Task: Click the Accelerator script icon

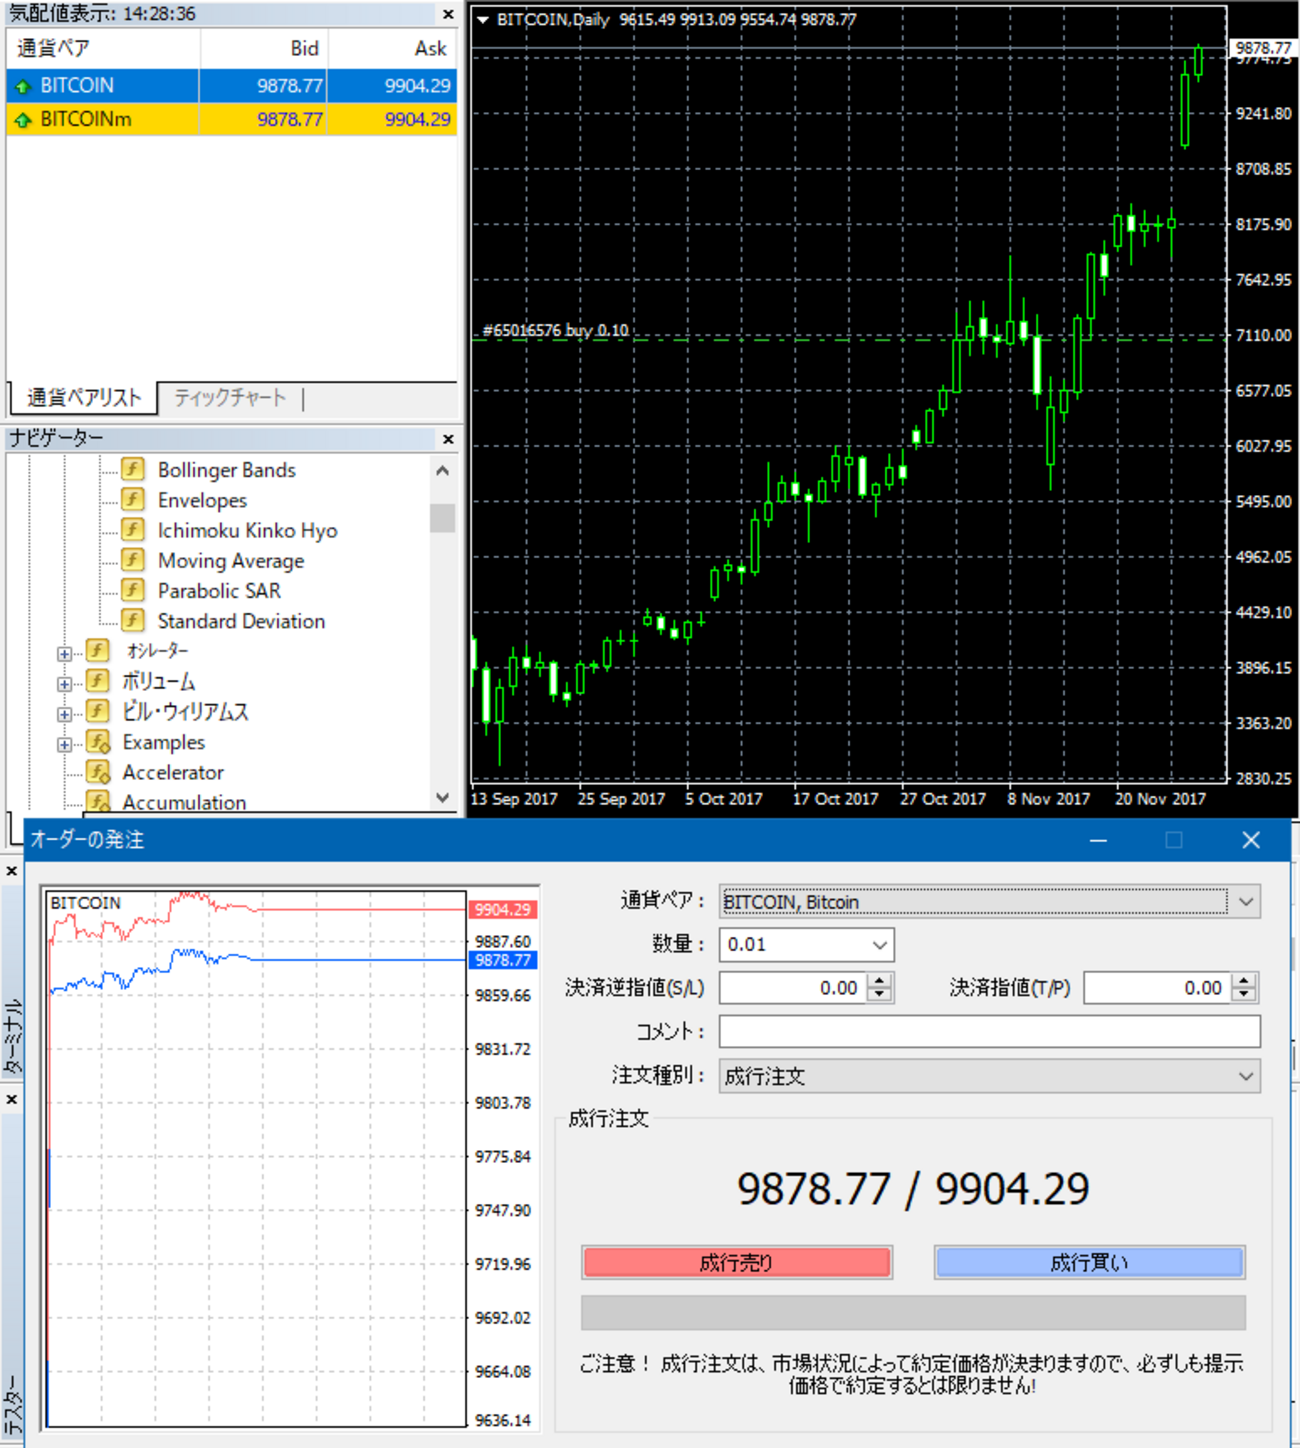Action: 98,772
